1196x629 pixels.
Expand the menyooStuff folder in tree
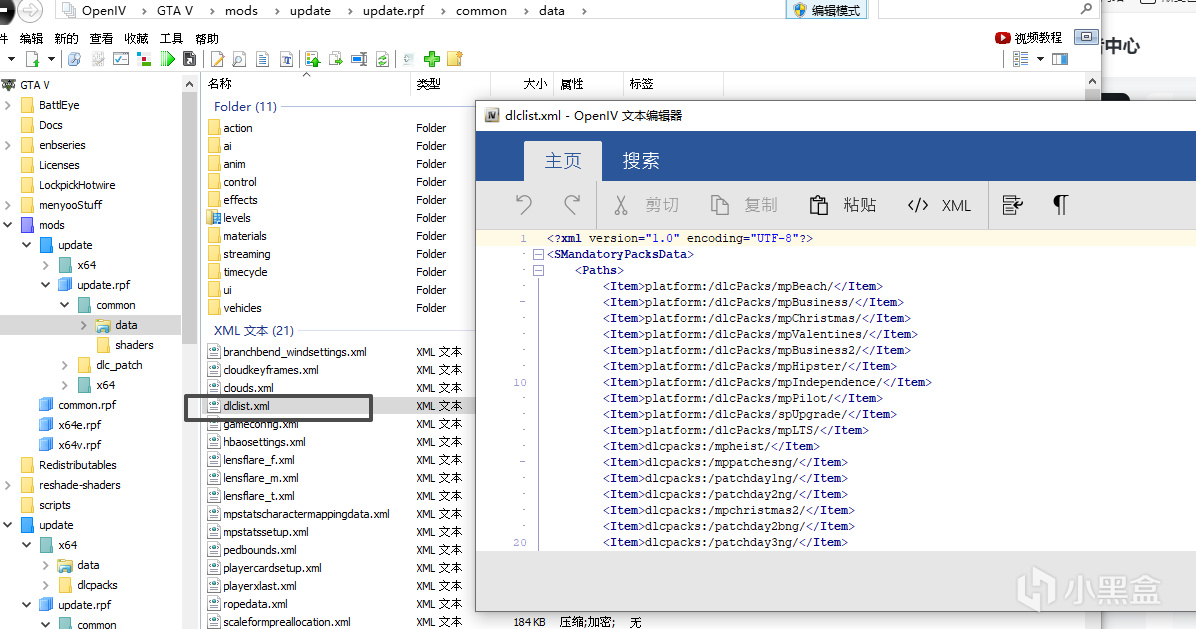(x=8, y=205)
